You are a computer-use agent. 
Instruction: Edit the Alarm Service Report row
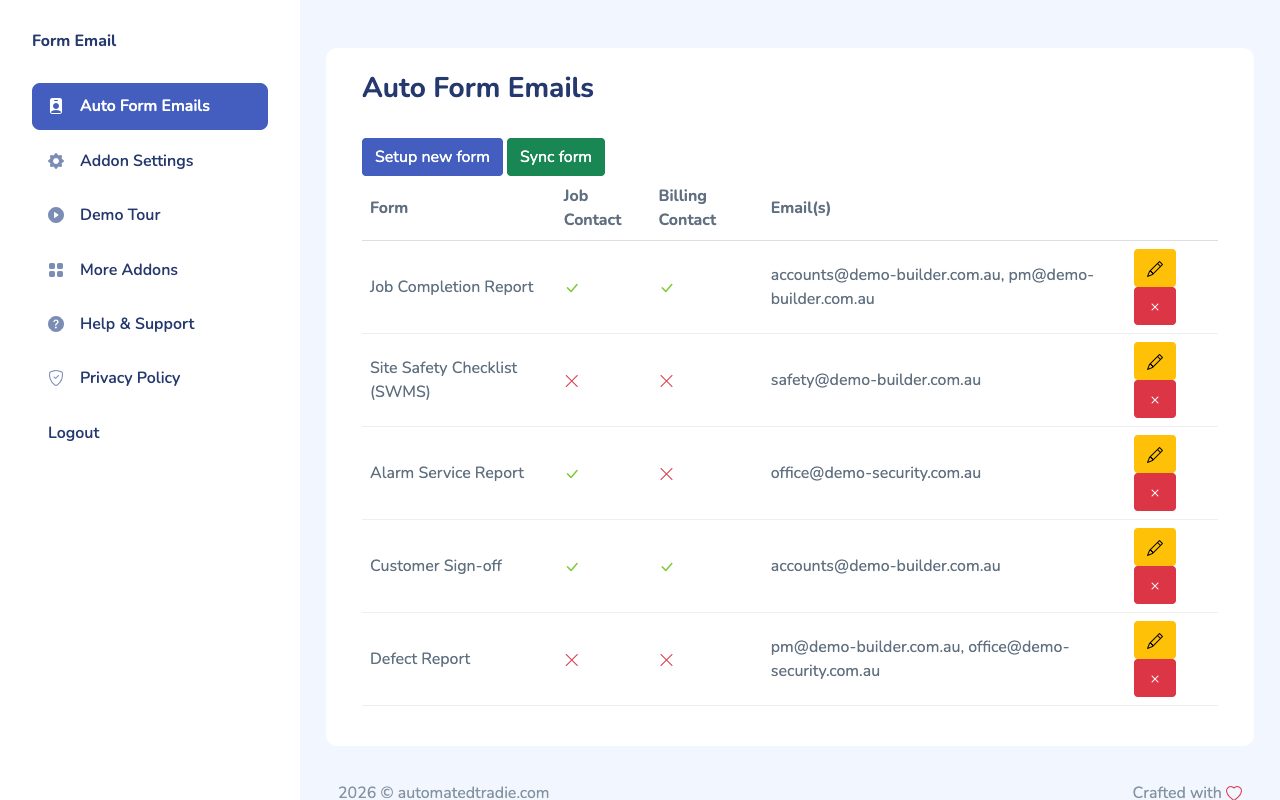pyautogui.click(x=1155, y=454)
